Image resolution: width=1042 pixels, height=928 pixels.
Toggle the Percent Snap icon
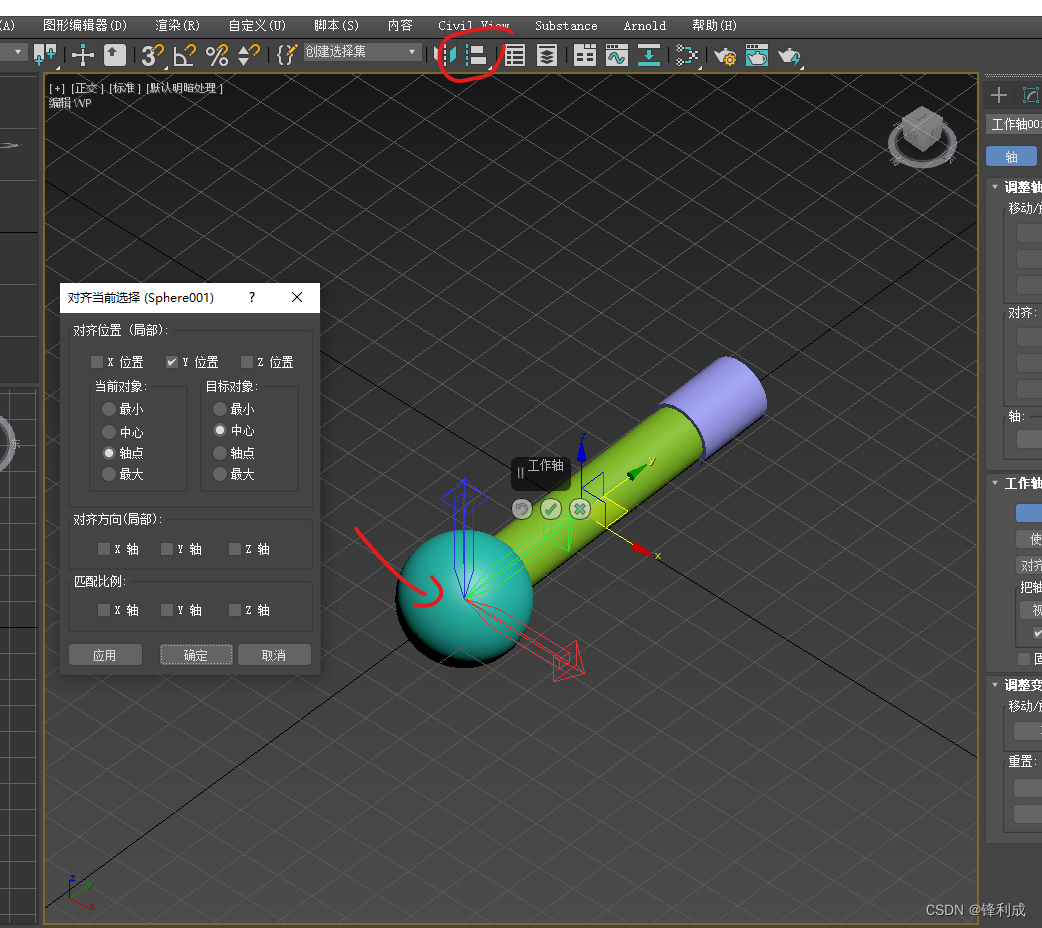[217, 55]
